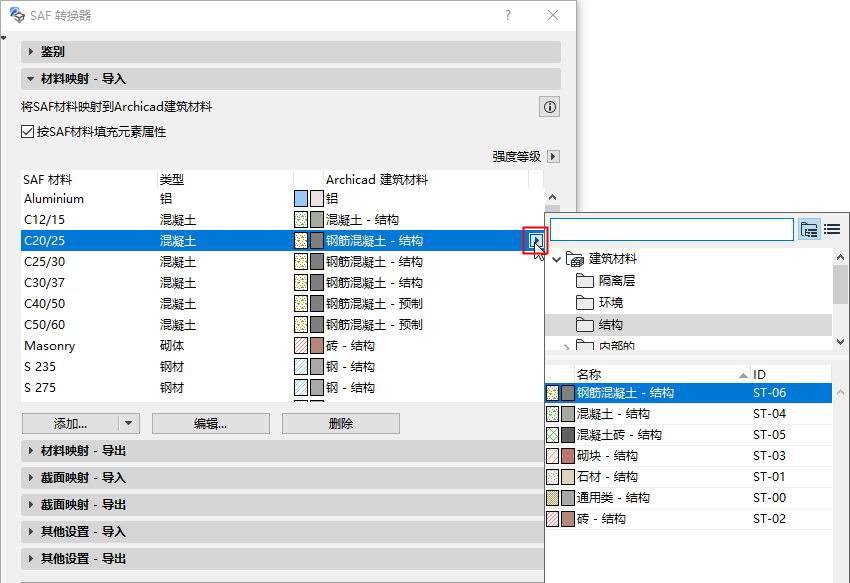
Task: Click the 添加... button
Action: (x=70, y=424)
